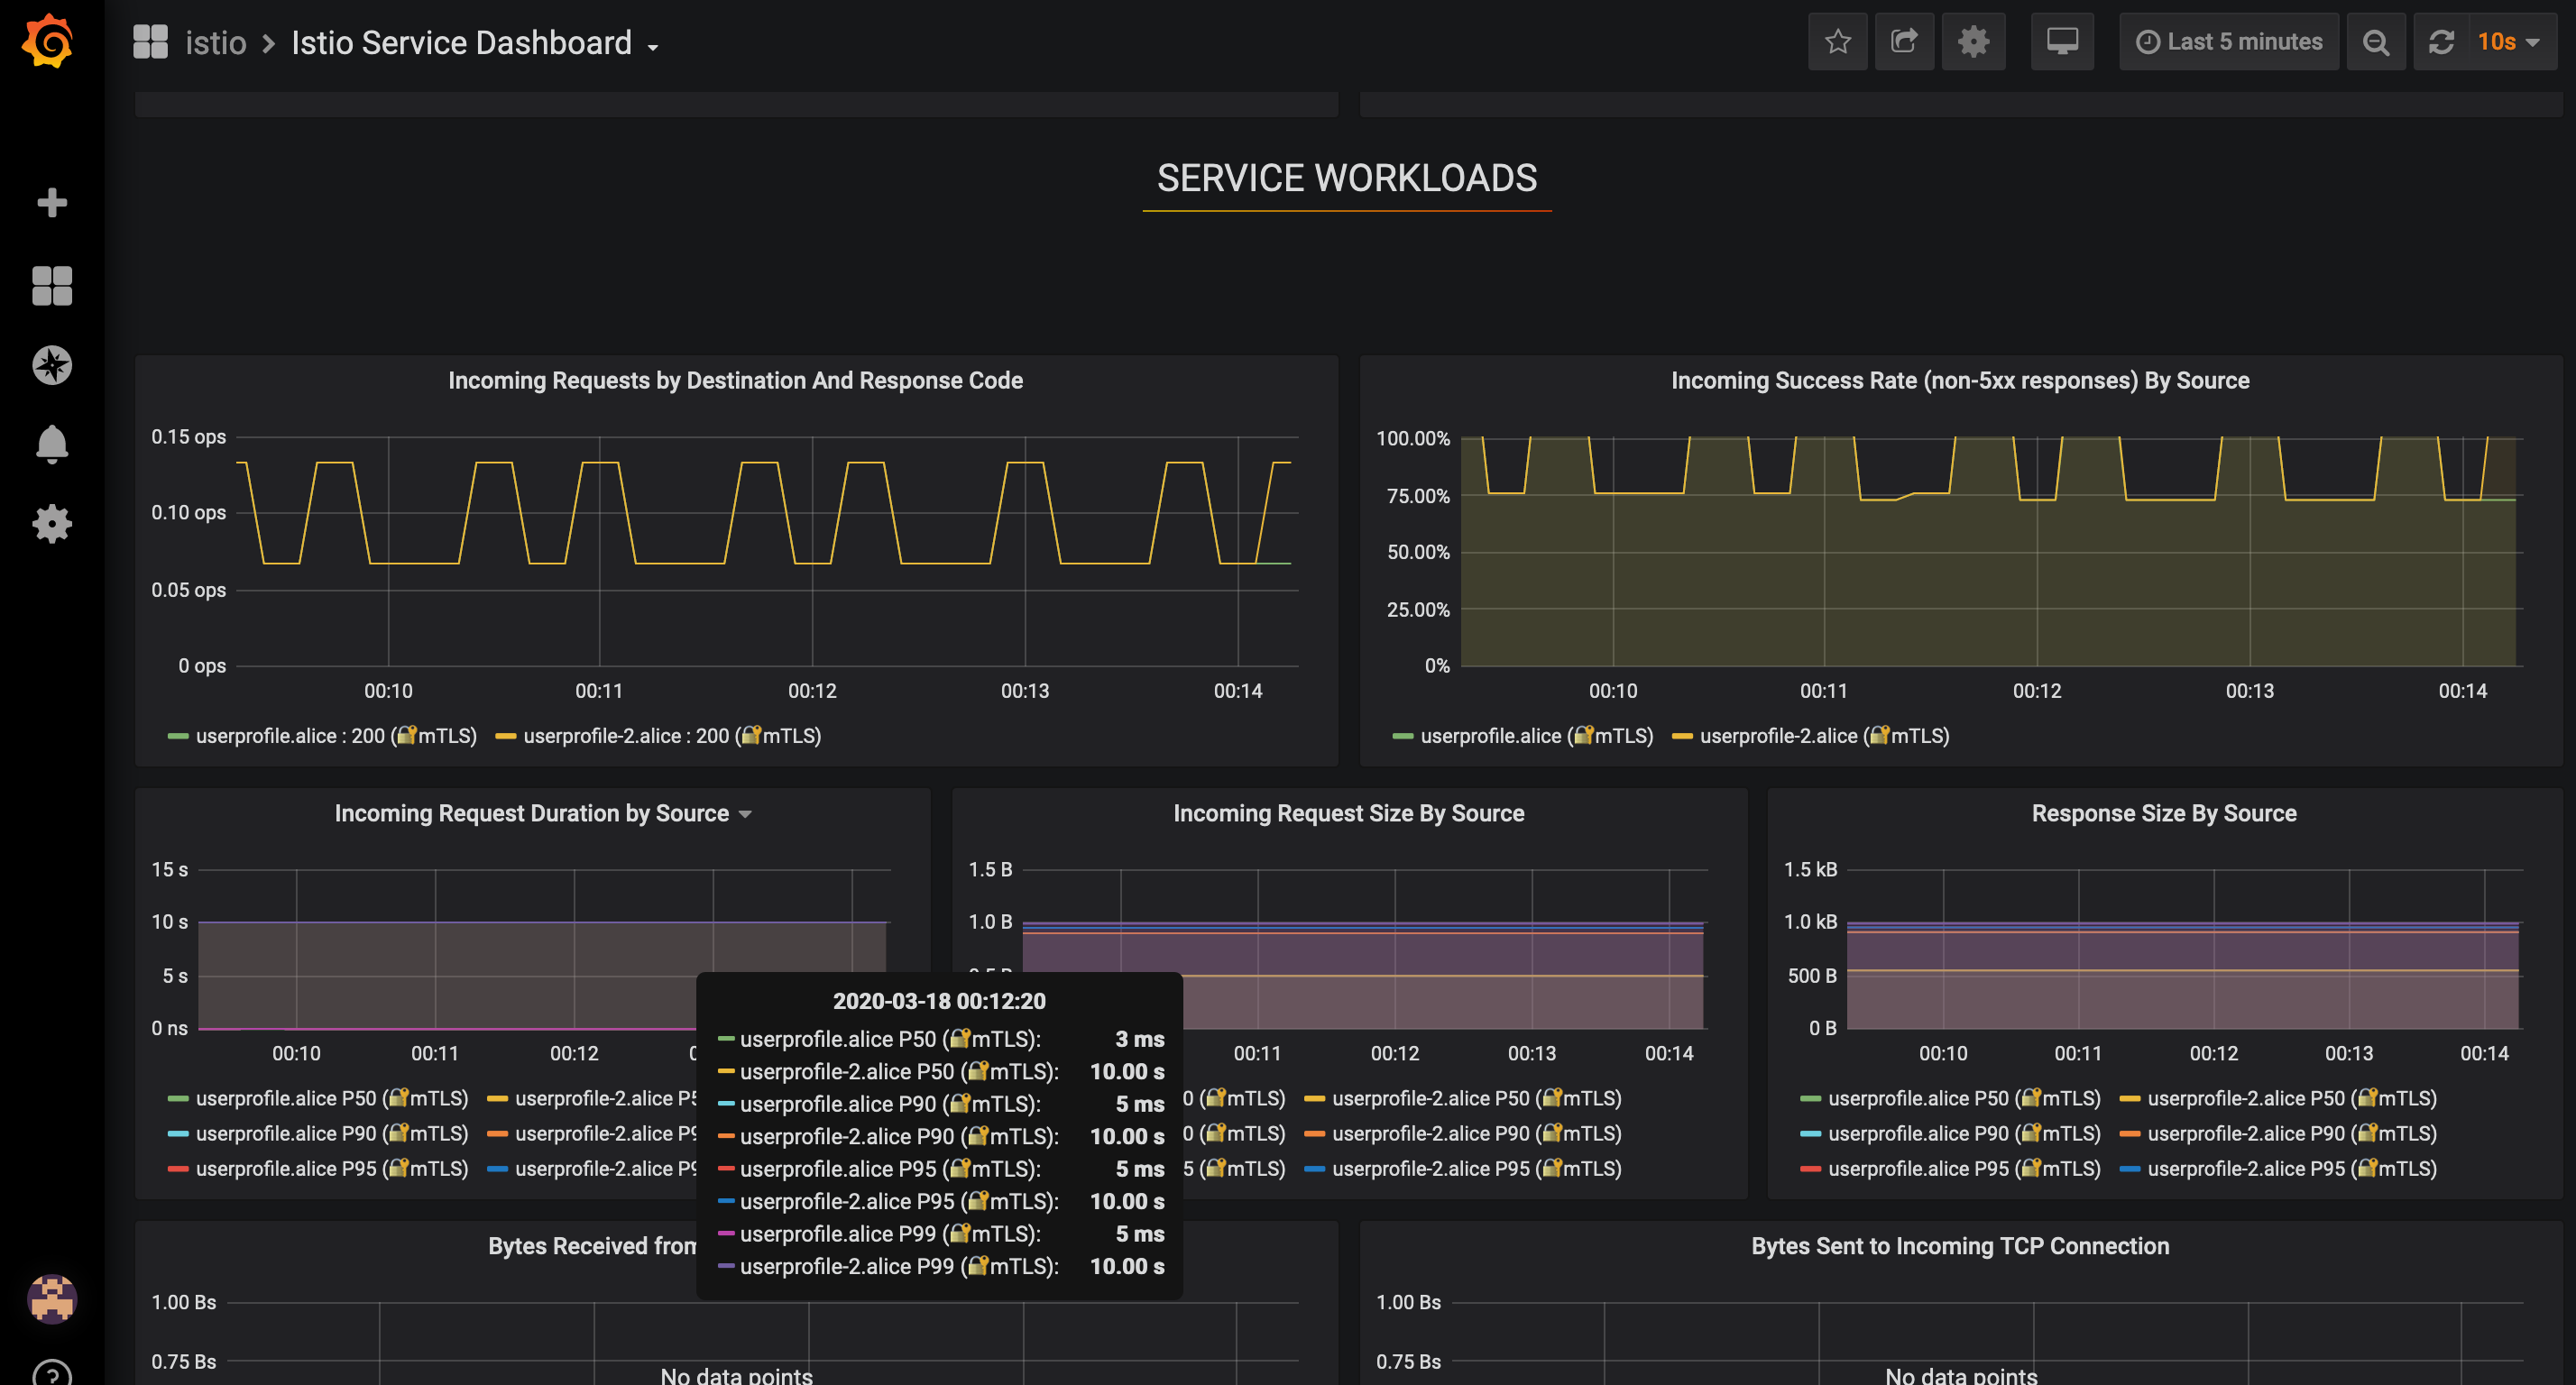The height and width of the screenshot is (1385, 2576).
Task: Open the user avatar profile
Action: pyautogui.click(x=52, y=1298)
